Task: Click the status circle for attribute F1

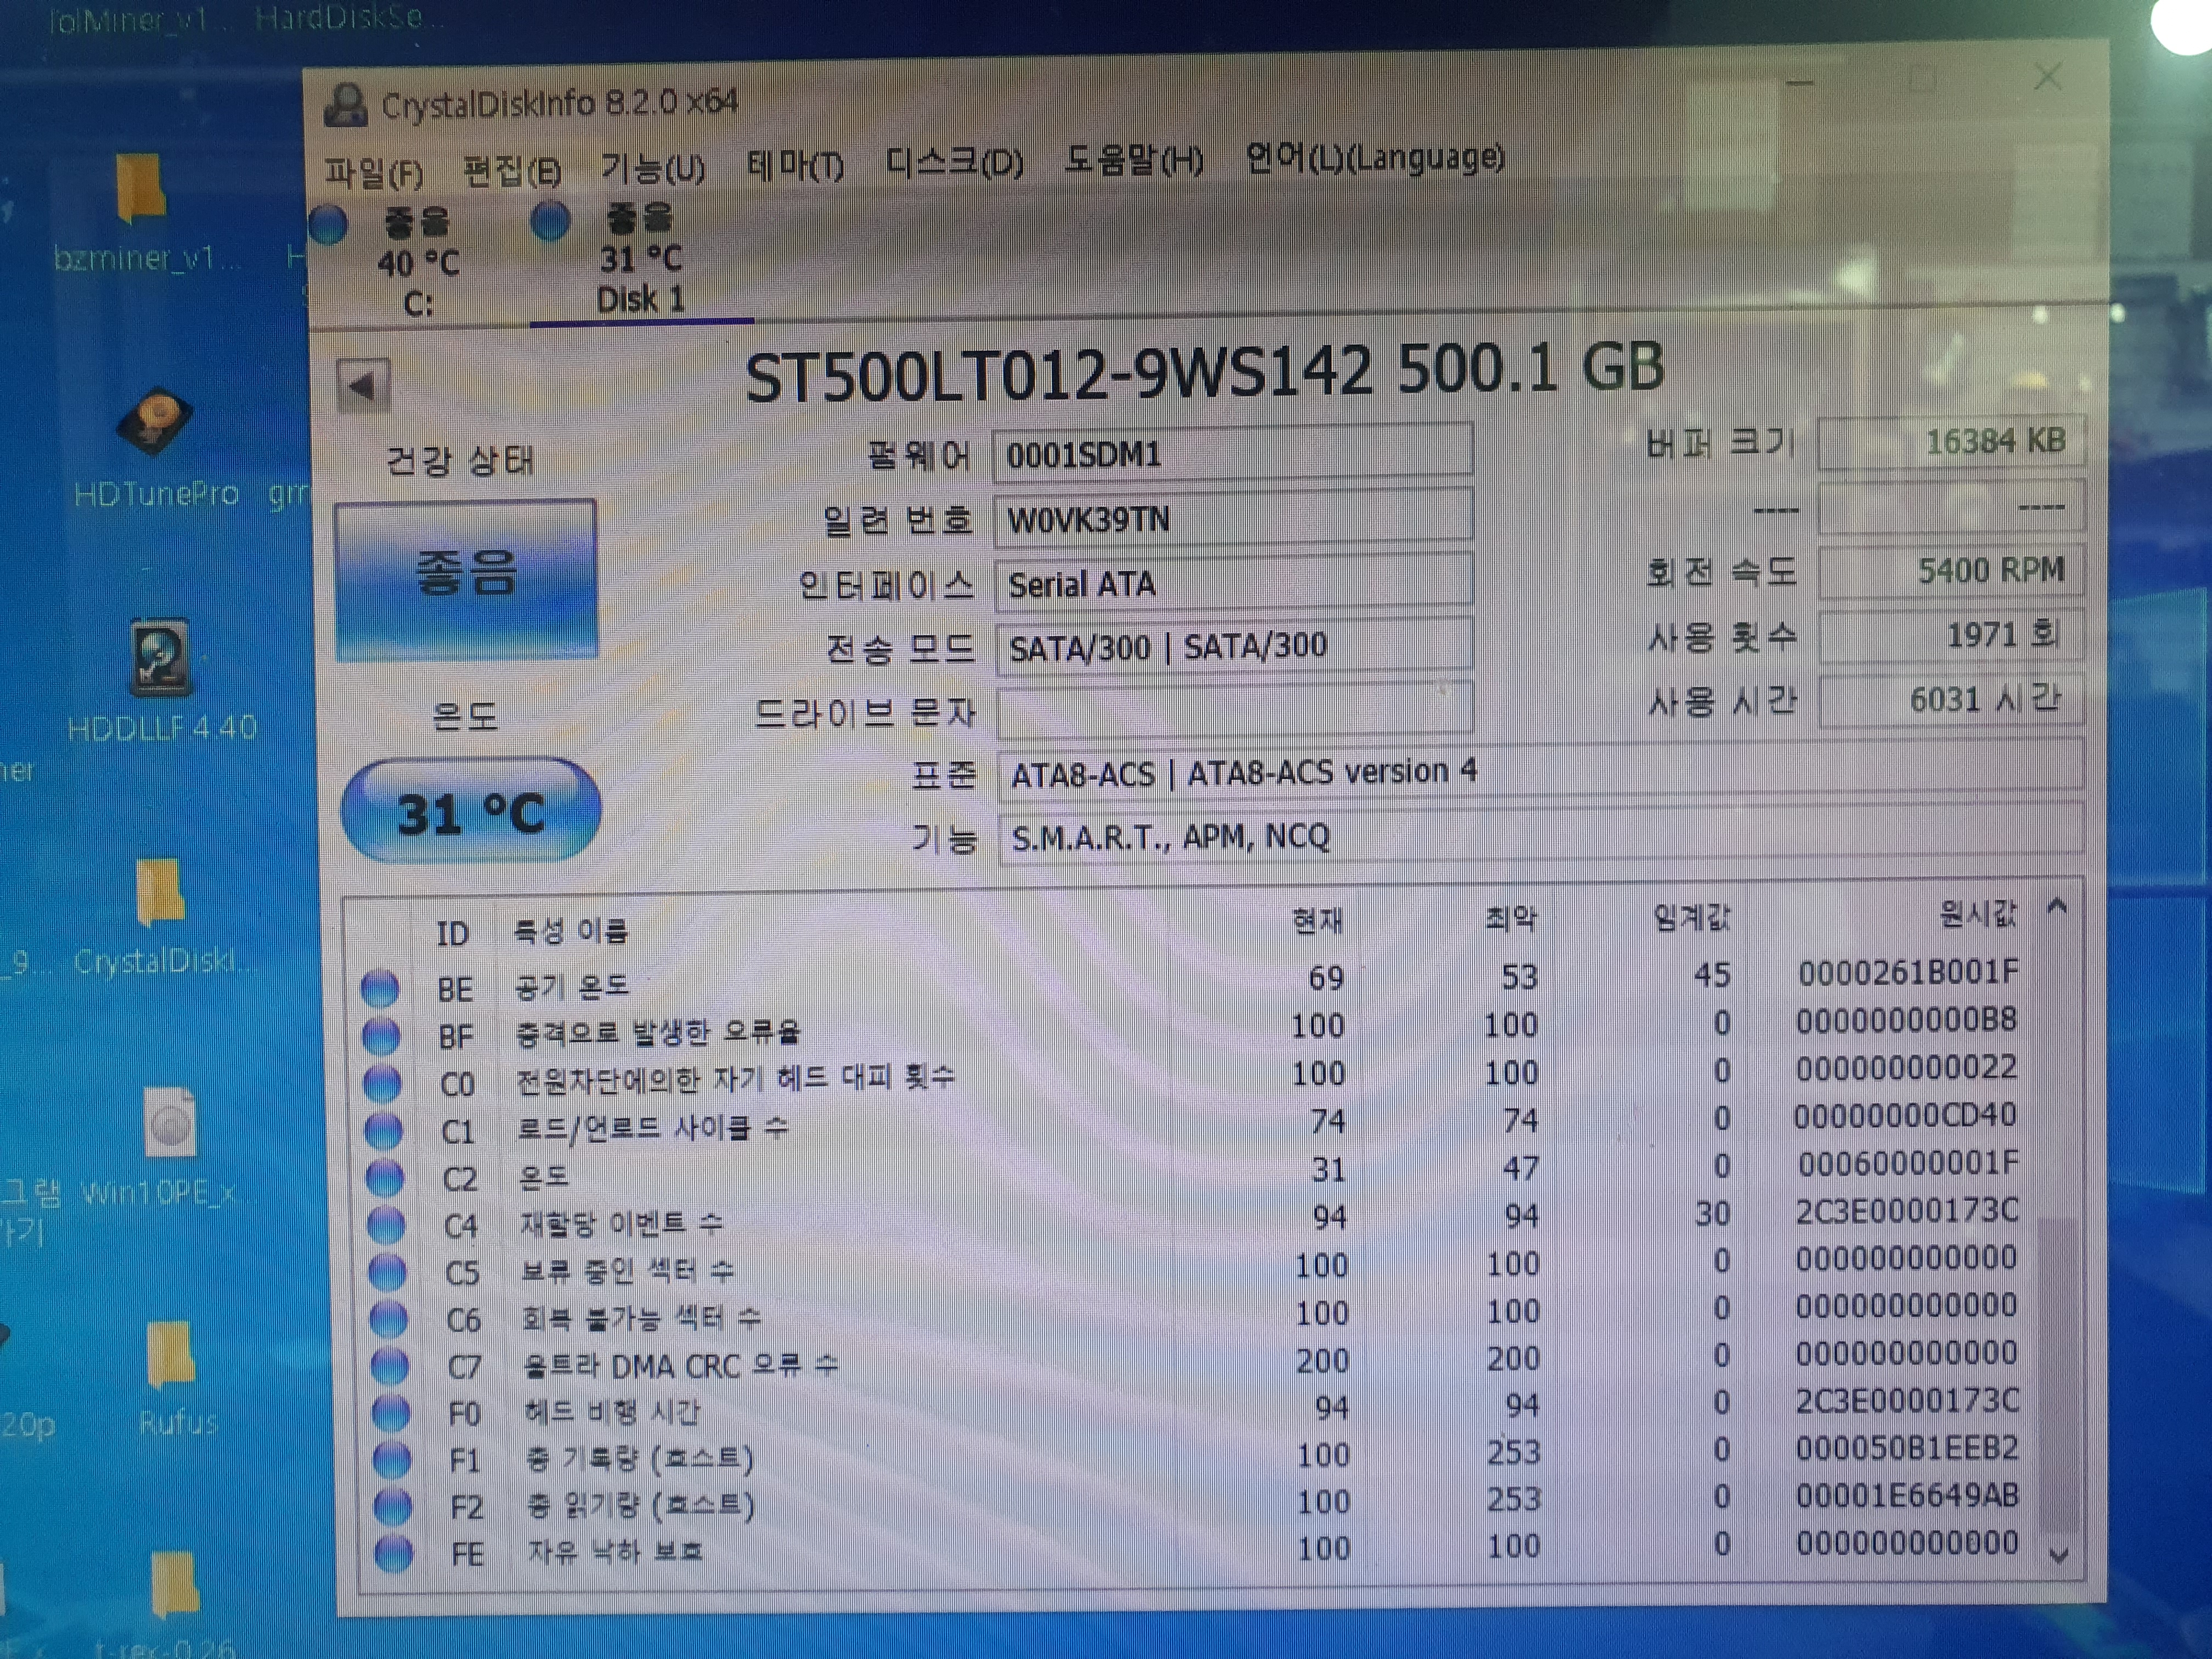Action: pyautogui.click(x=391, y=1459)
